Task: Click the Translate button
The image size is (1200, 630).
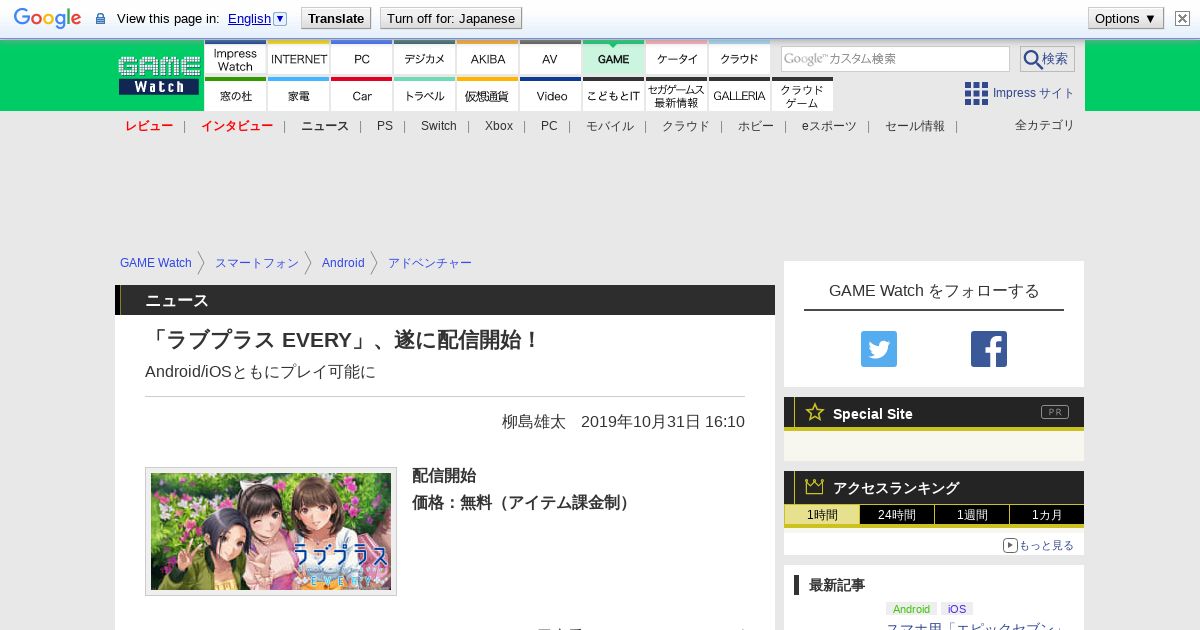Action: [336, 18]
